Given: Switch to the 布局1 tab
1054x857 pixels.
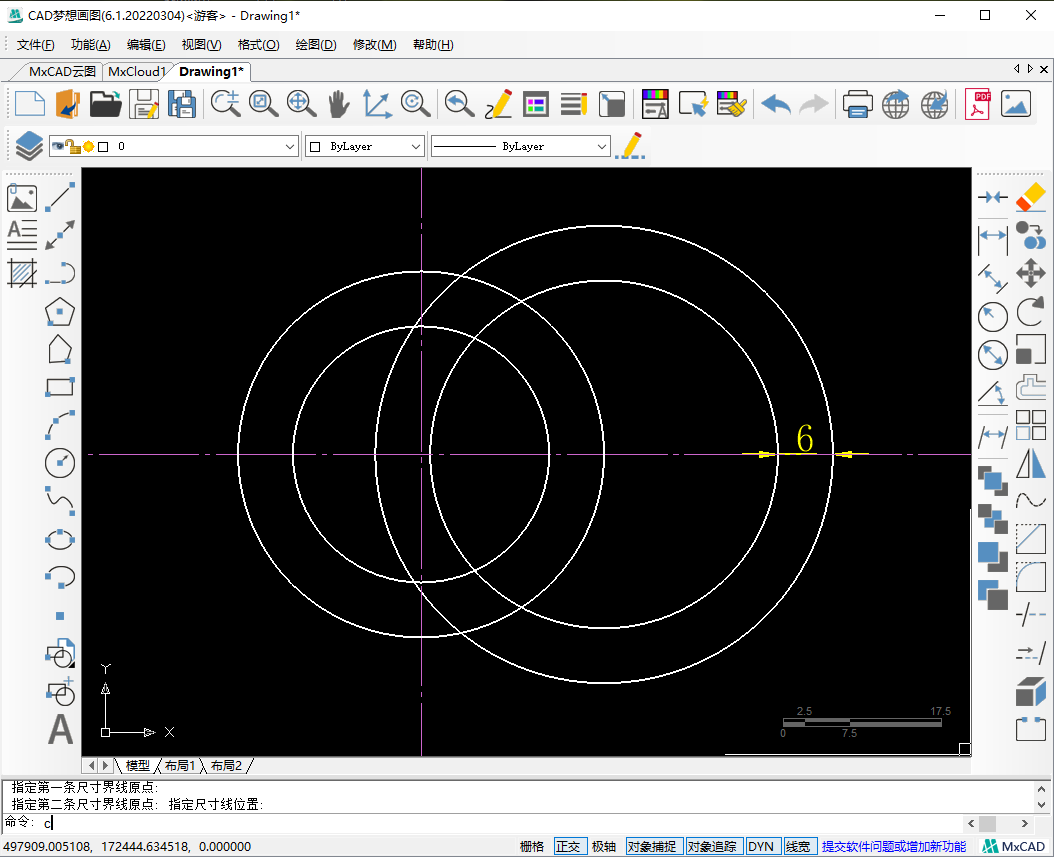Looking at the screenshot, I should click(180, 765).
